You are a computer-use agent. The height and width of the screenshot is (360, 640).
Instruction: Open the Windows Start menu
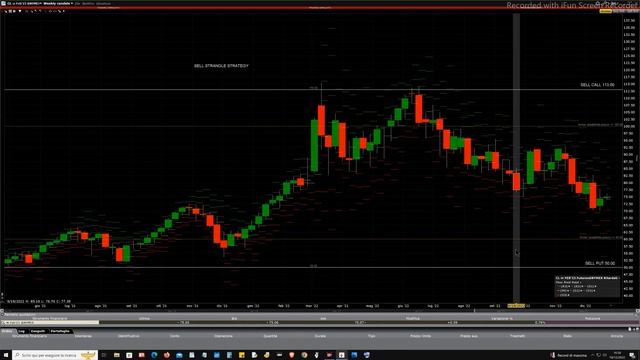[x=6, y=355]
